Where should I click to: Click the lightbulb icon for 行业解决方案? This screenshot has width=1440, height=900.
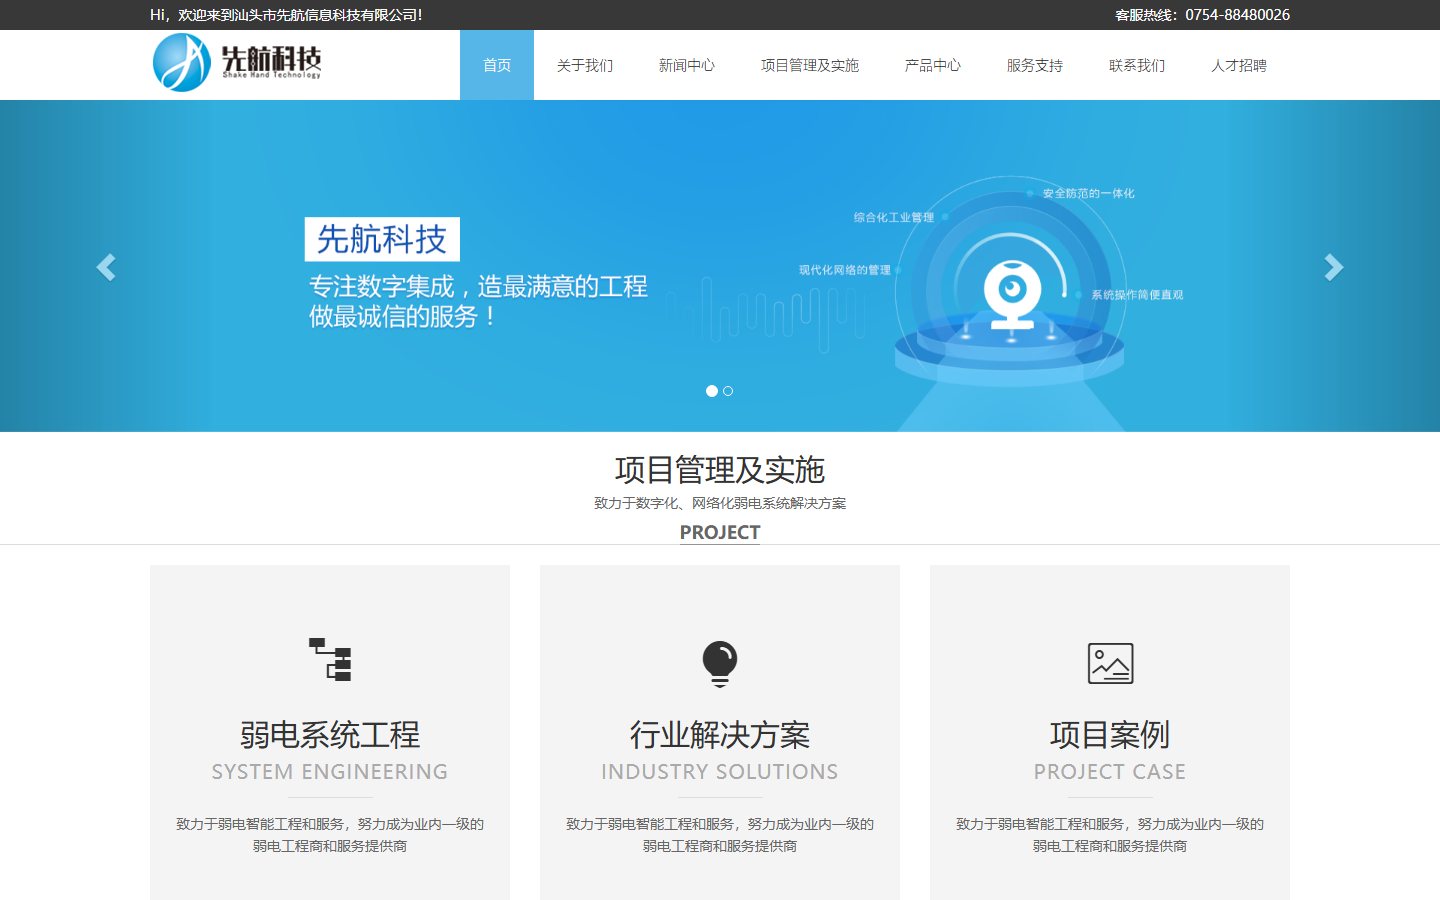pyautogui.click(x=720, y=663)
